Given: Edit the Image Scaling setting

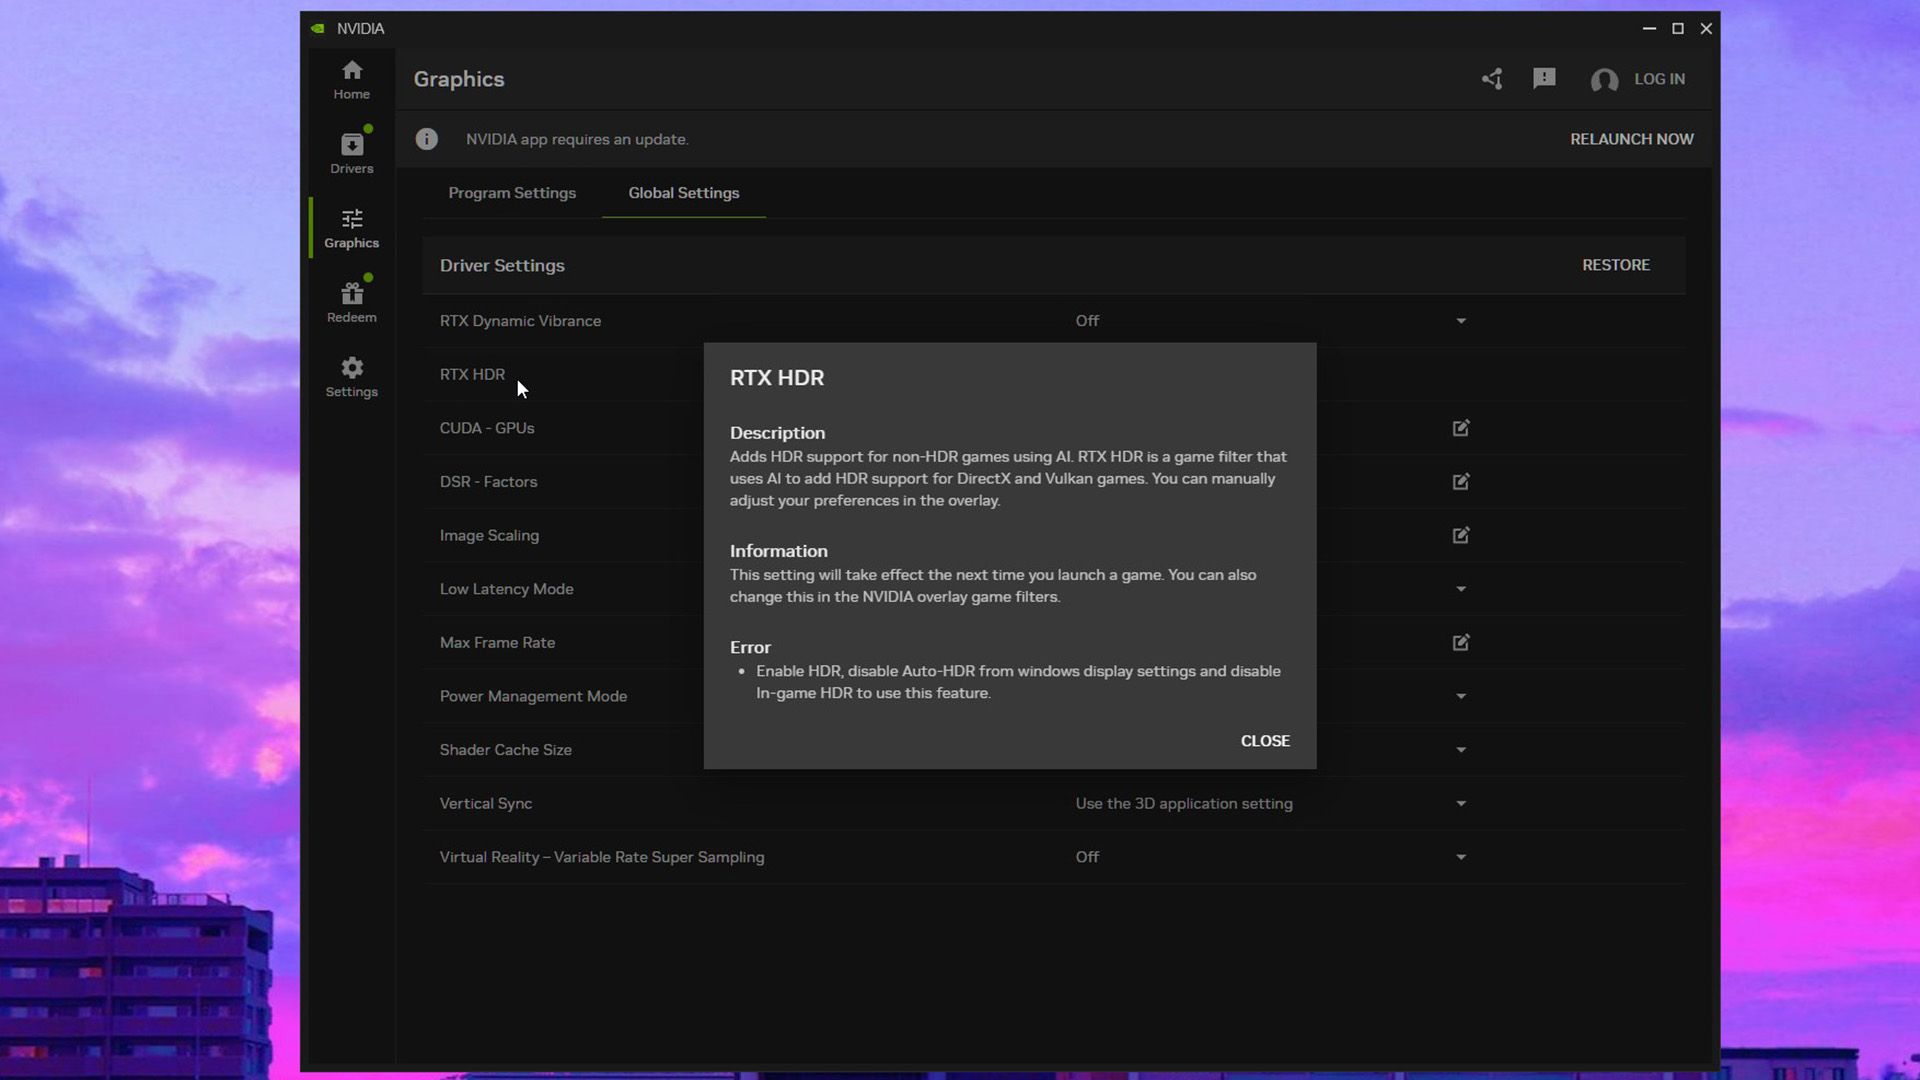Looking at the screenshot, I should [1461, 535].
